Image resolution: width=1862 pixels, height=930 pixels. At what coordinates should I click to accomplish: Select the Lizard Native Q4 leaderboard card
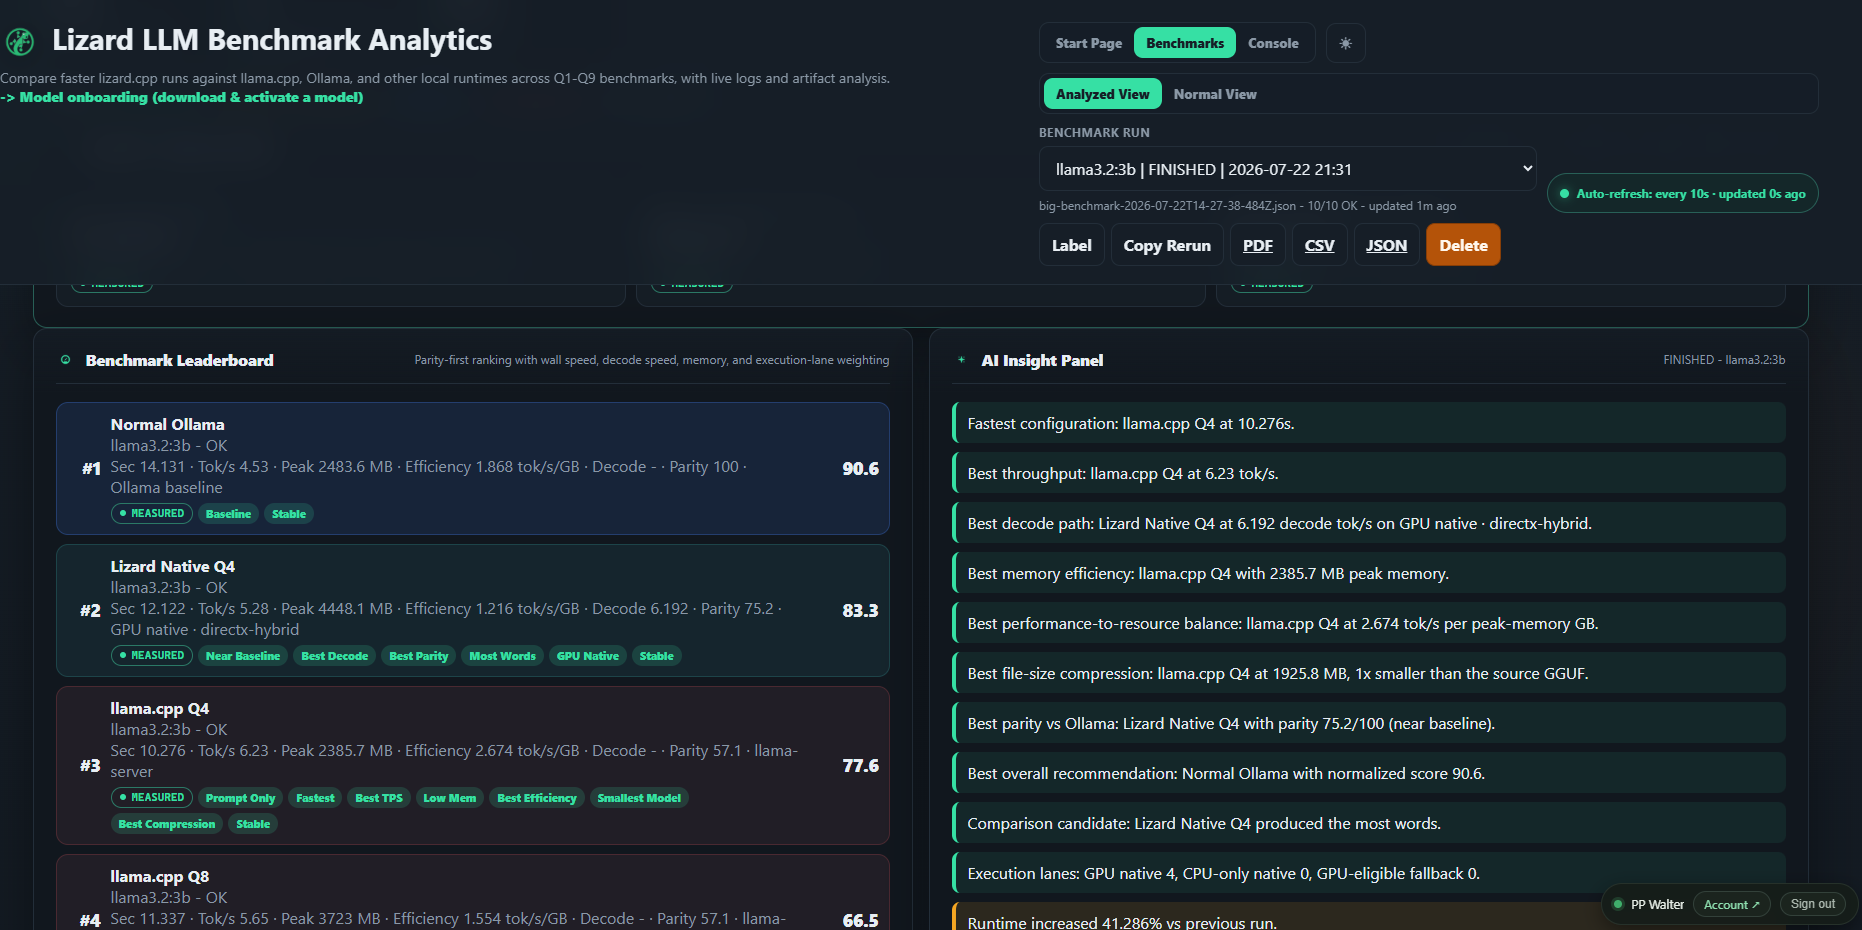[473, 610]
